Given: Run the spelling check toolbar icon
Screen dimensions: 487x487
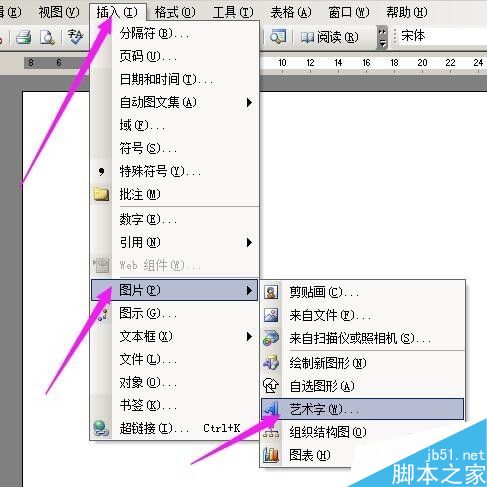Looking at the screenshot, I should 75,37.
